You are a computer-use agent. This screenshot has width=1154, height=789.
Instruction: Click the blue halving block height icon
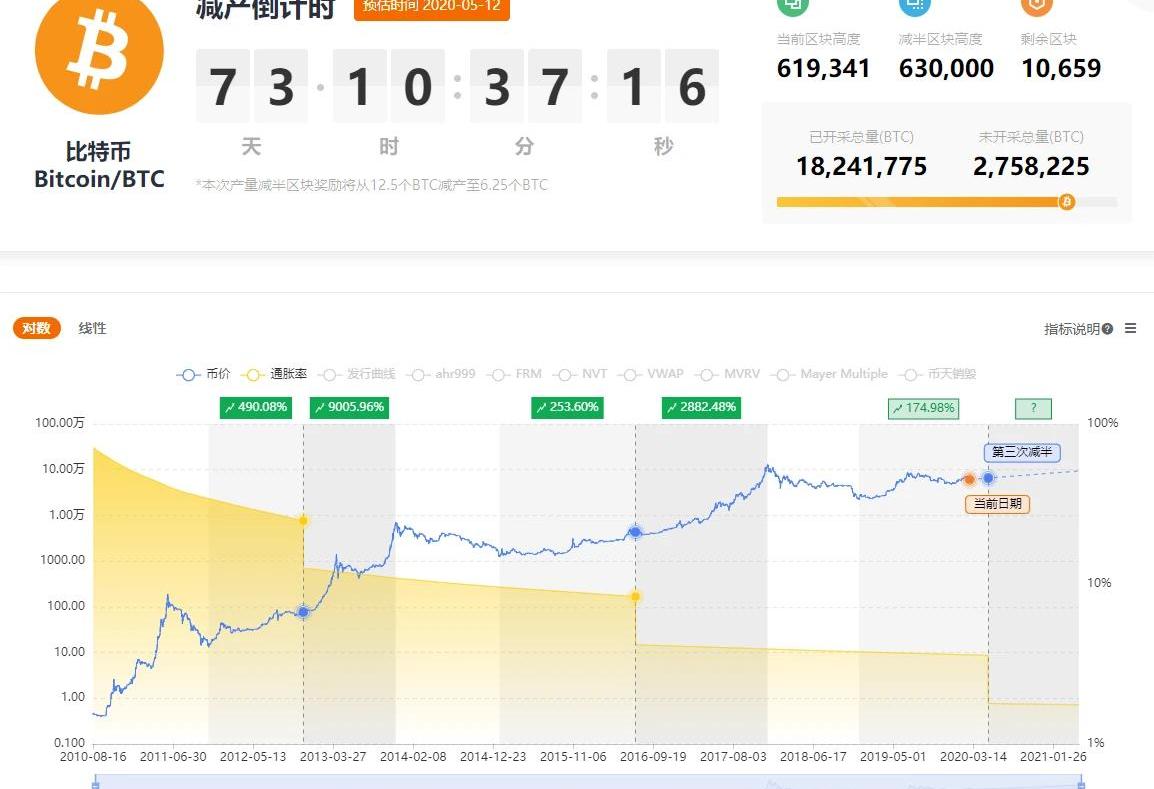coord(914,5)
